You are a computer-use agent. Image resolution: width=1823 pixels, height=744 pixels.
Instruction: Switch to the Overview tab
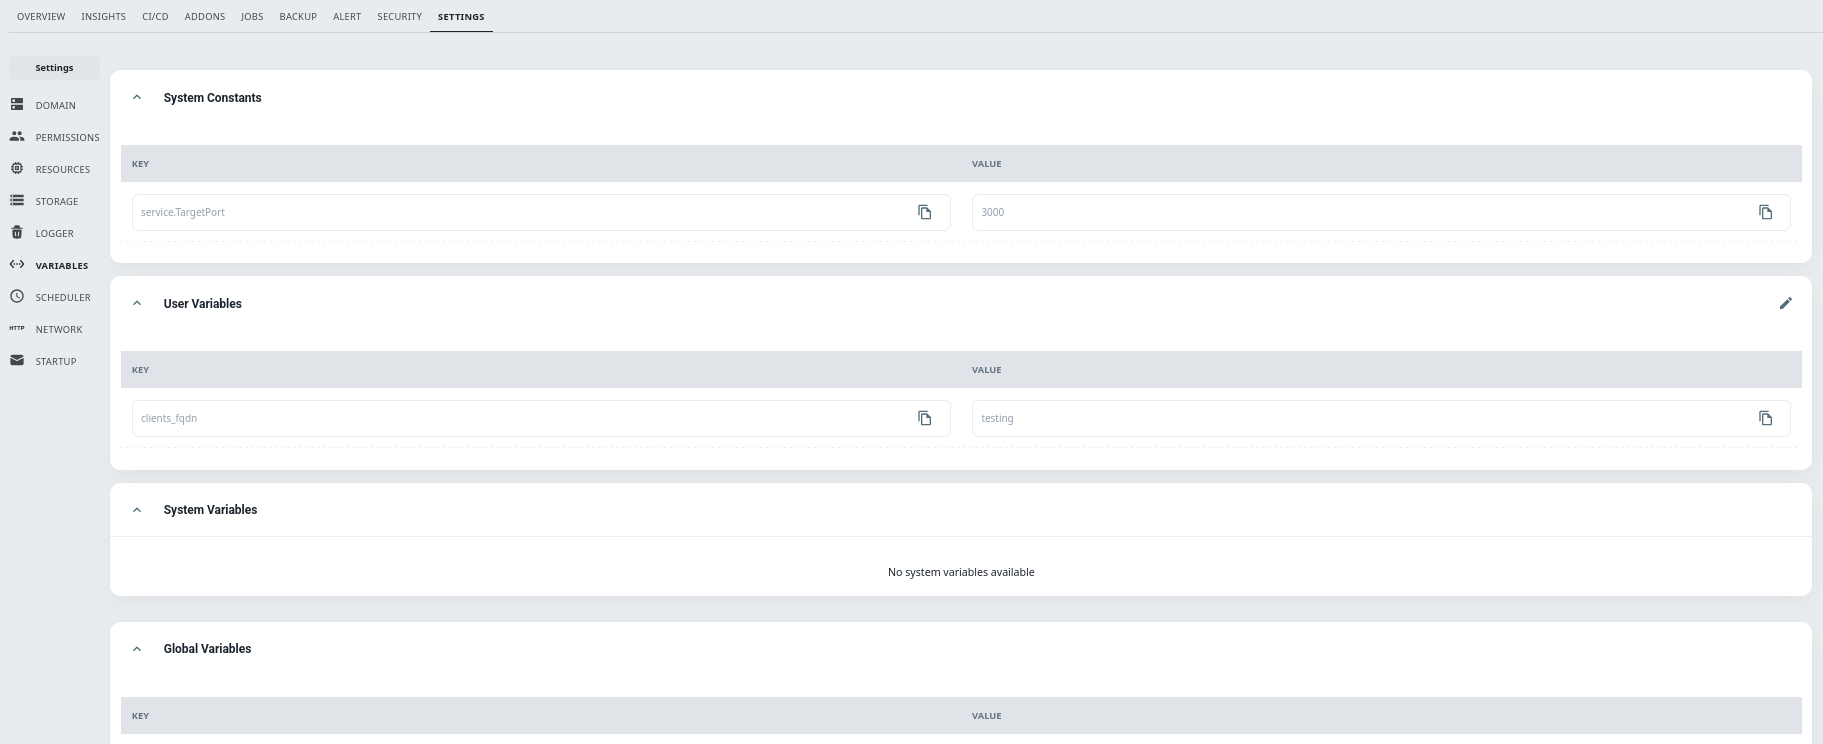[x=41, y=16]
